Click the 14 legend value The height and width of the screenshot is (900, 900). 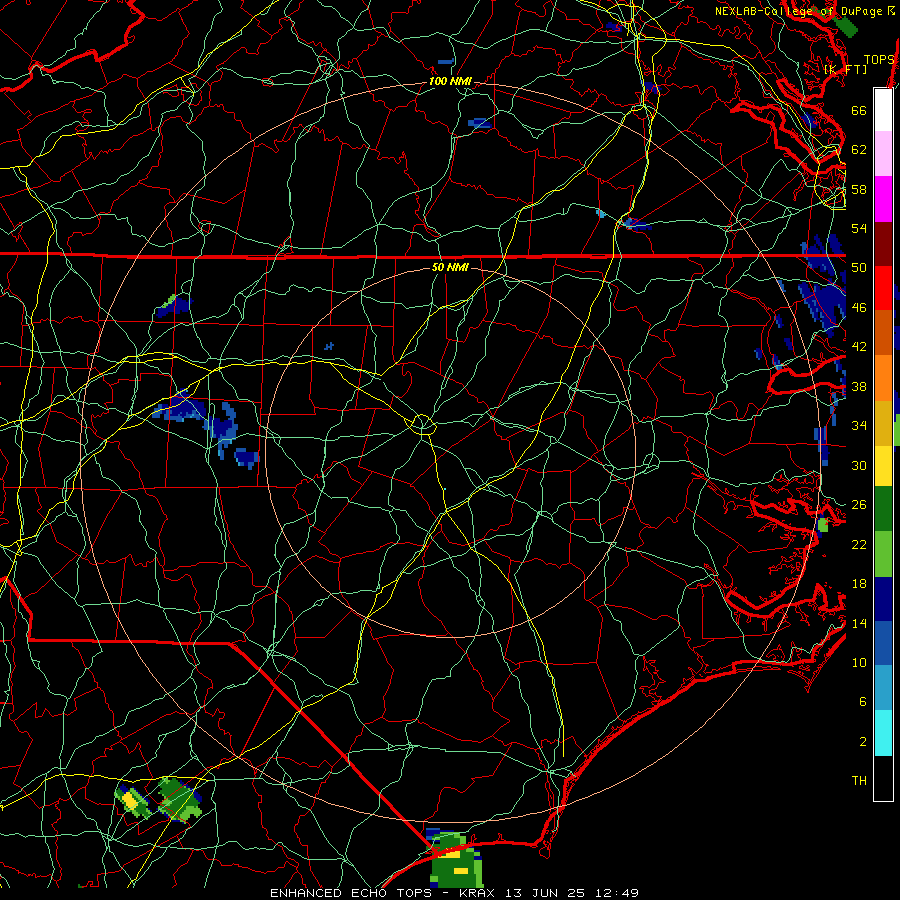click(x=859, y=623)
